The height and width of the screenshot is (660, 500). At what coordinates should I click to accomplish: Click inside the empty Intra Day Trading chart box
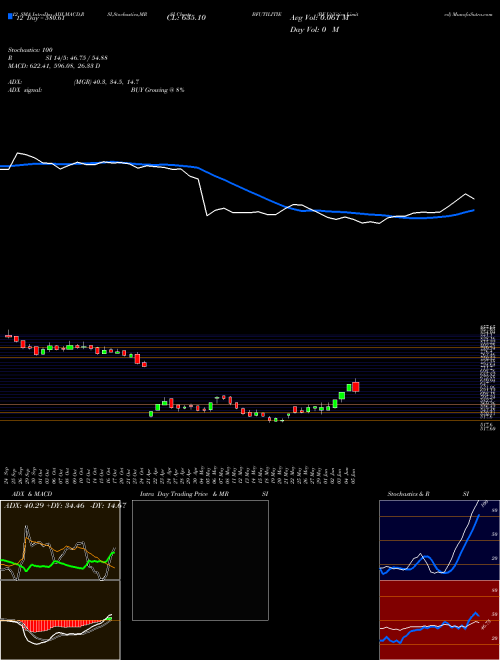[x=200, y=560]
